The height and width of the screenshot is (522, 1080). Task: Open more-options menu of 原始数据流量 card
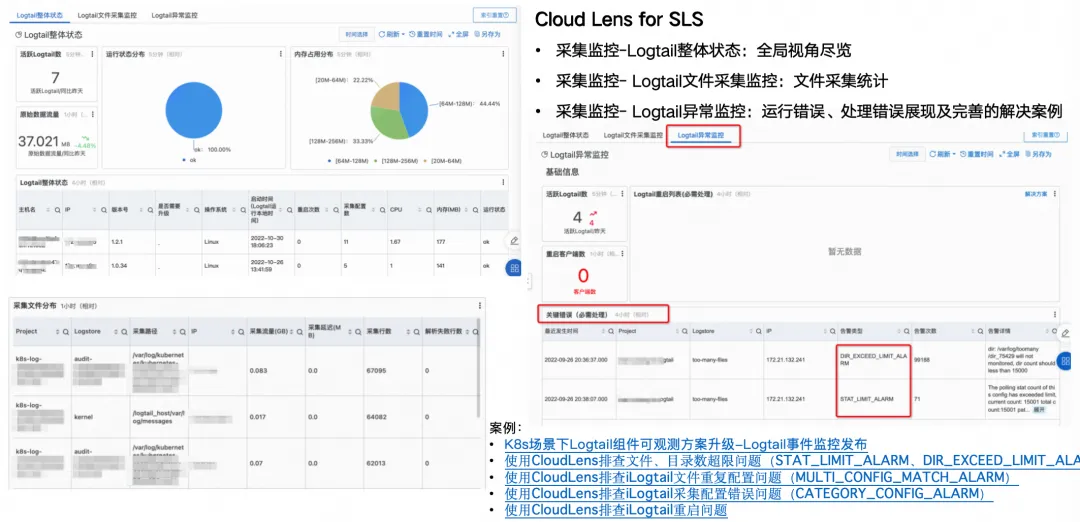tap(92, 114)
